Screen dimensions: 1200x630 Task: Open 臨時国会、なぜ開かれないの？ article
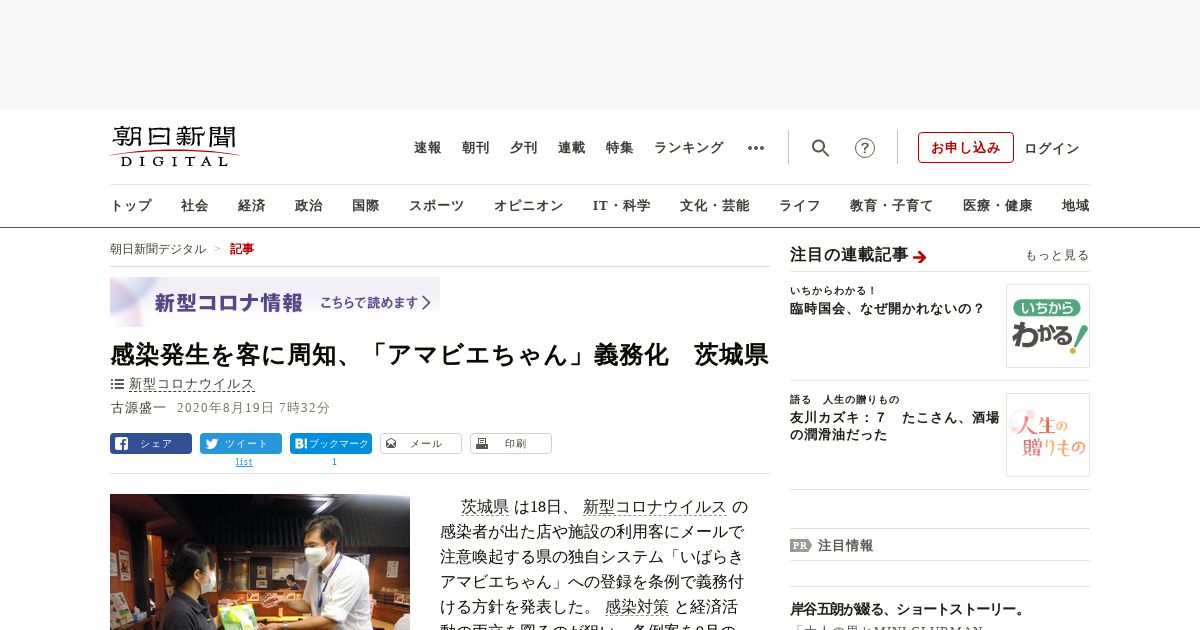888,309
